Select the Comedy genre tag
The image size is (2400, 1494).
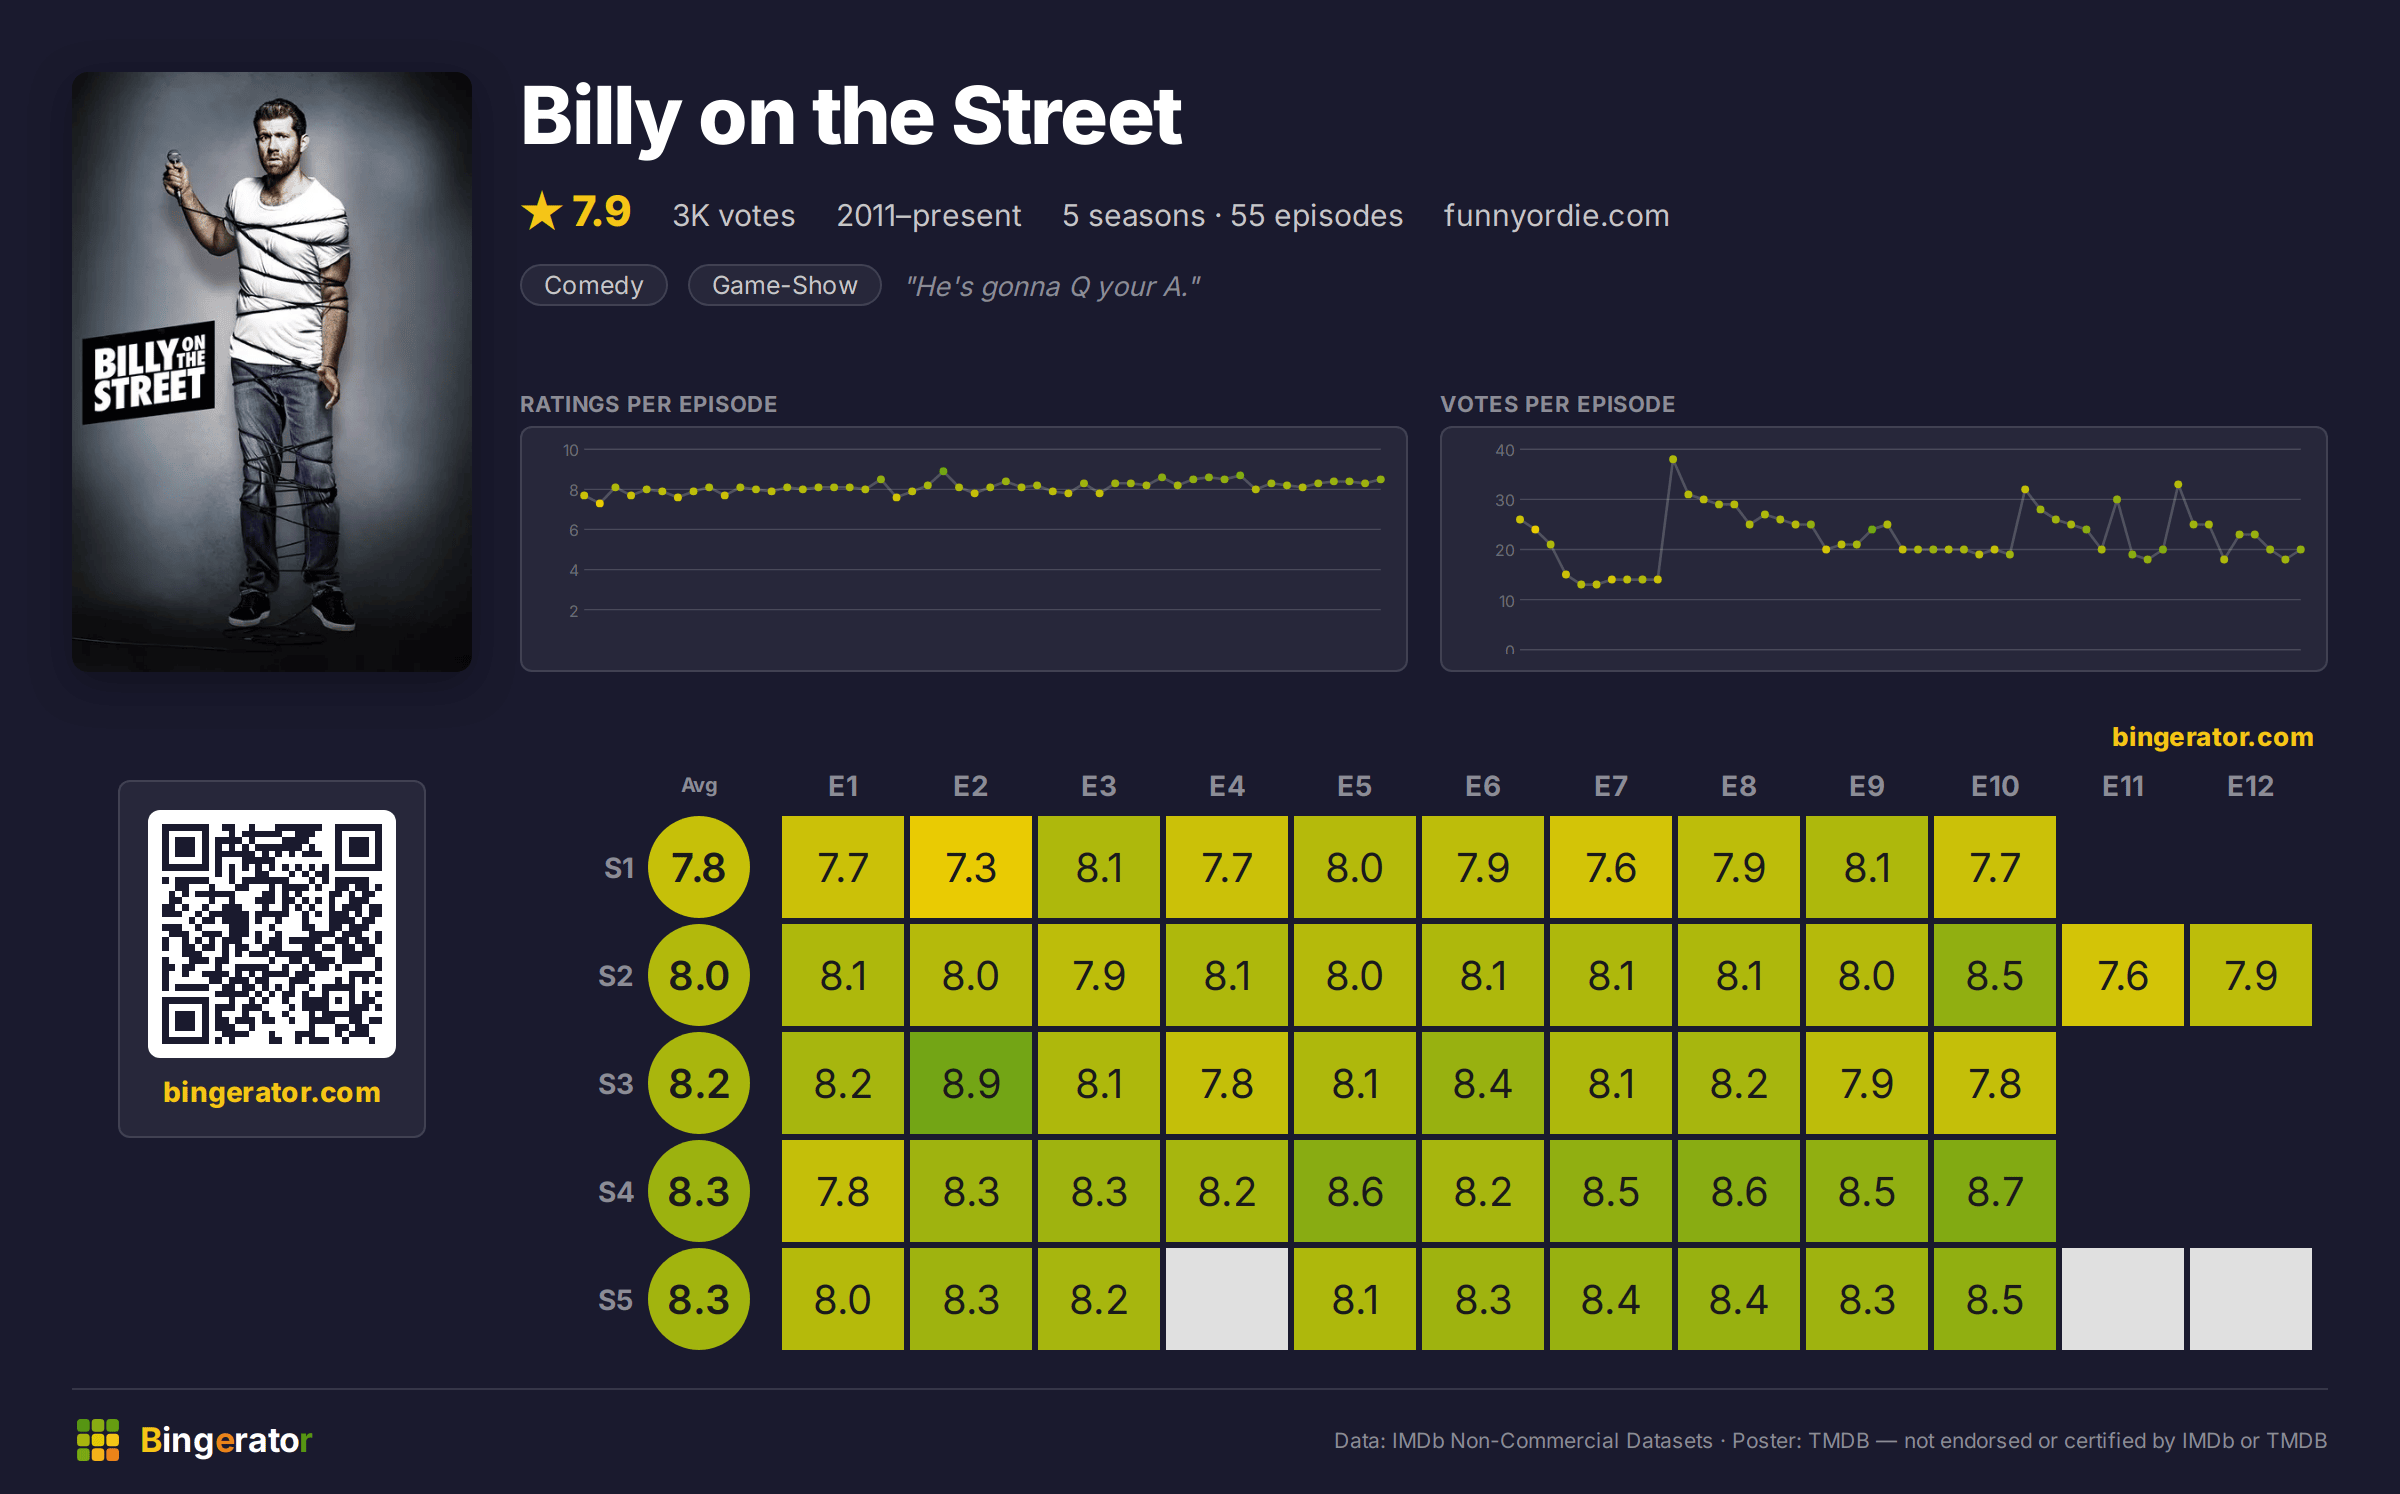[594, 285]
